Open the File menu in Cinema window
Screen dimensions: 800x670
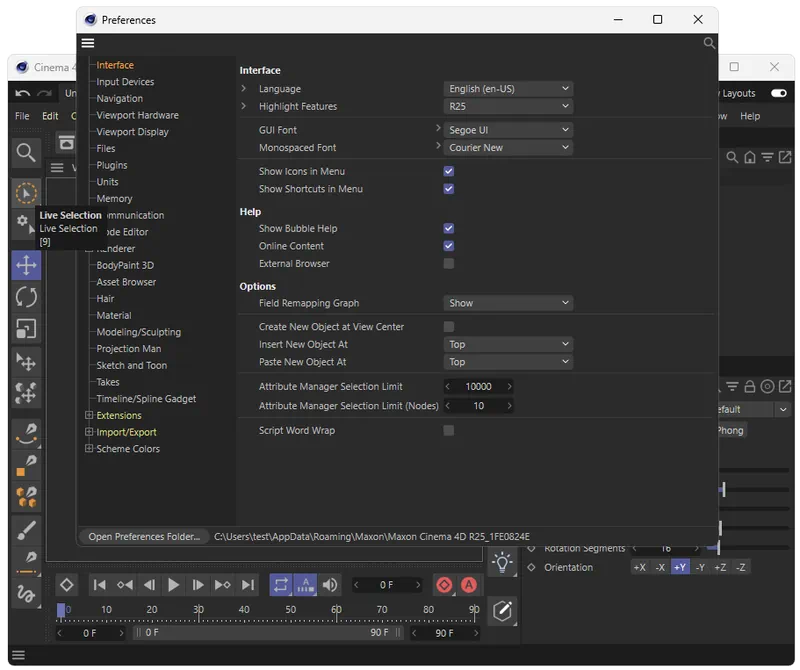(x=22, y=116)
